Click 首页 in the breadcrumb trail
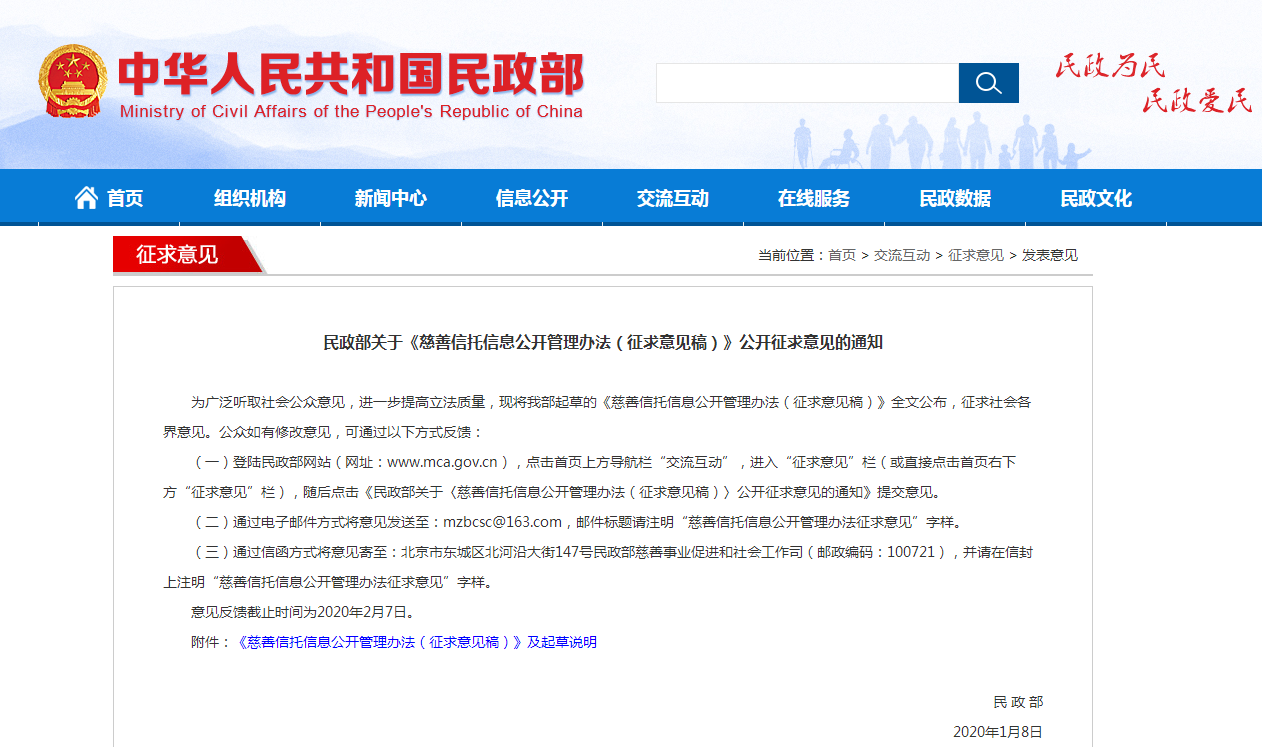The image size is (1262, 747). (x=842, y=255)
